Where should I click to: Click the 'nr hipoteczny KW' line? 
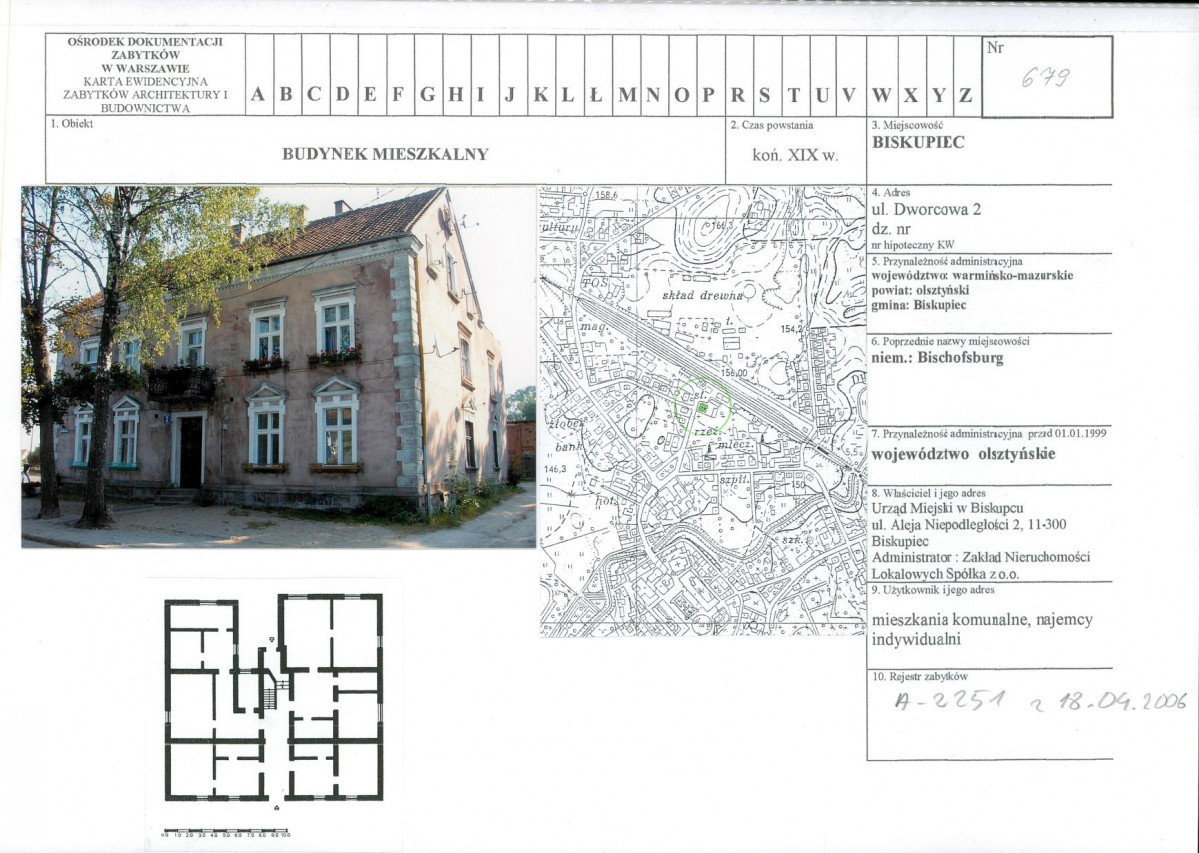[912, 245]
